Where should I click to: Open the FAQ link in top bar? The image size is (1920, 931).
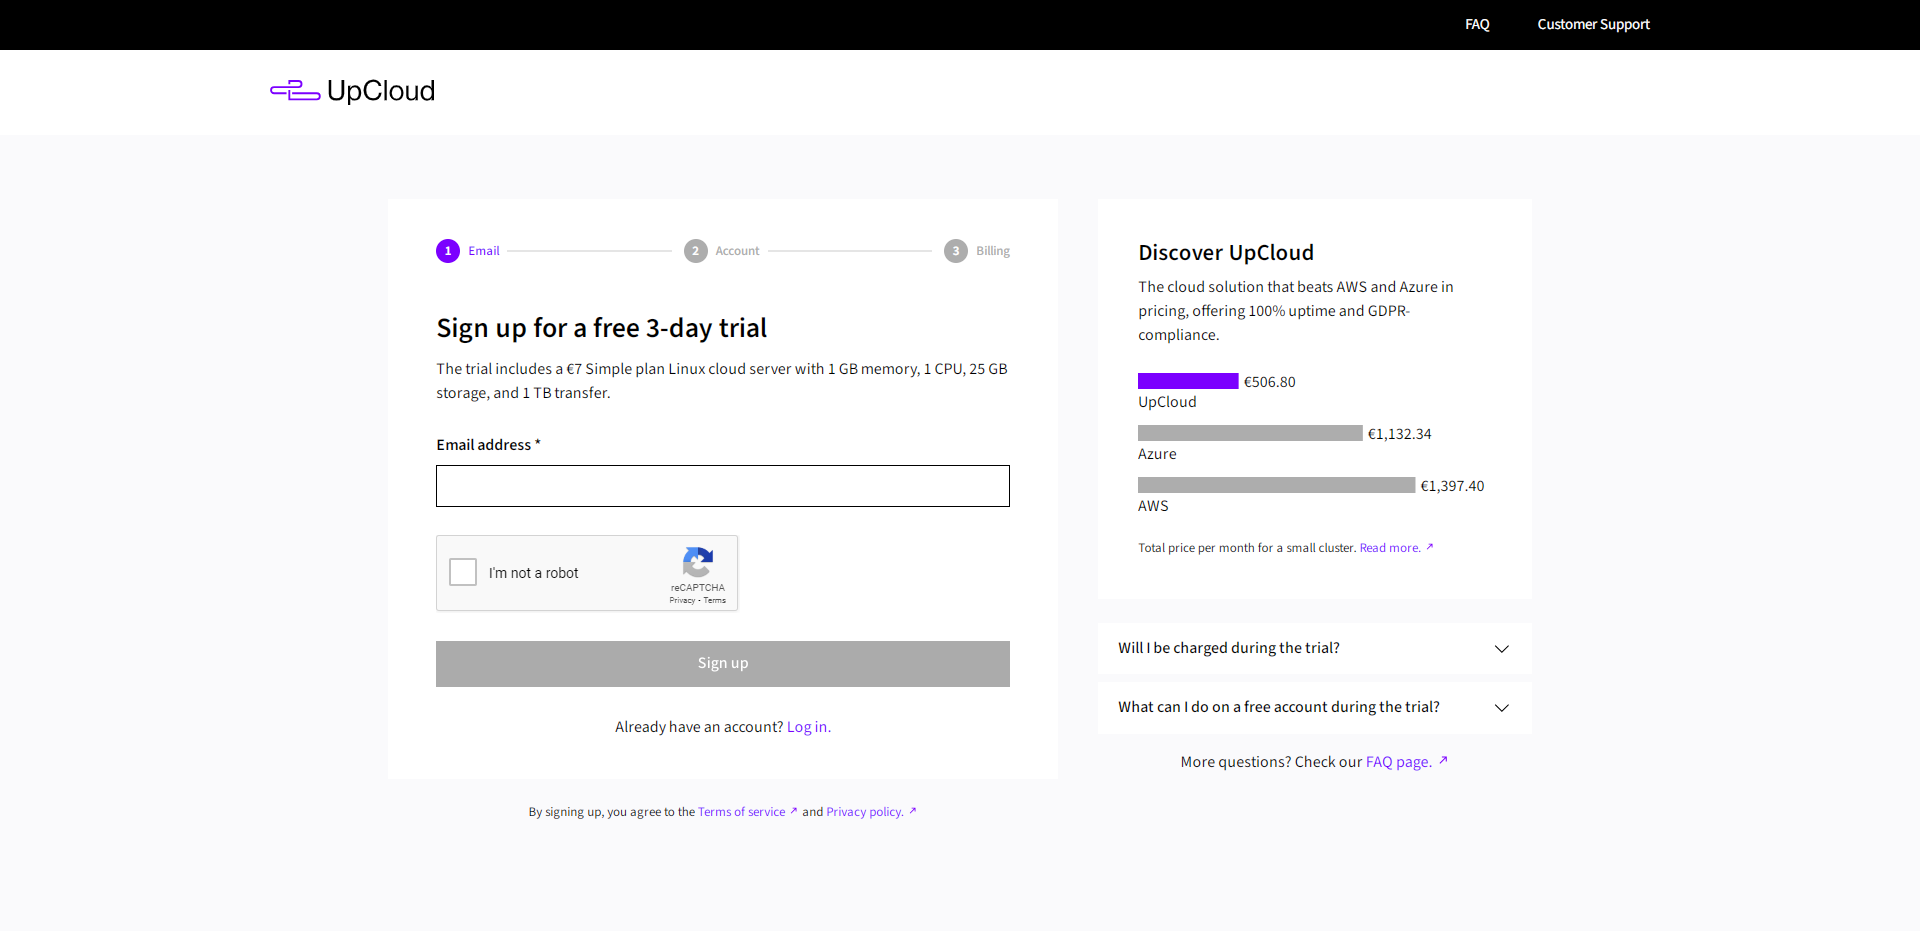1477,24
